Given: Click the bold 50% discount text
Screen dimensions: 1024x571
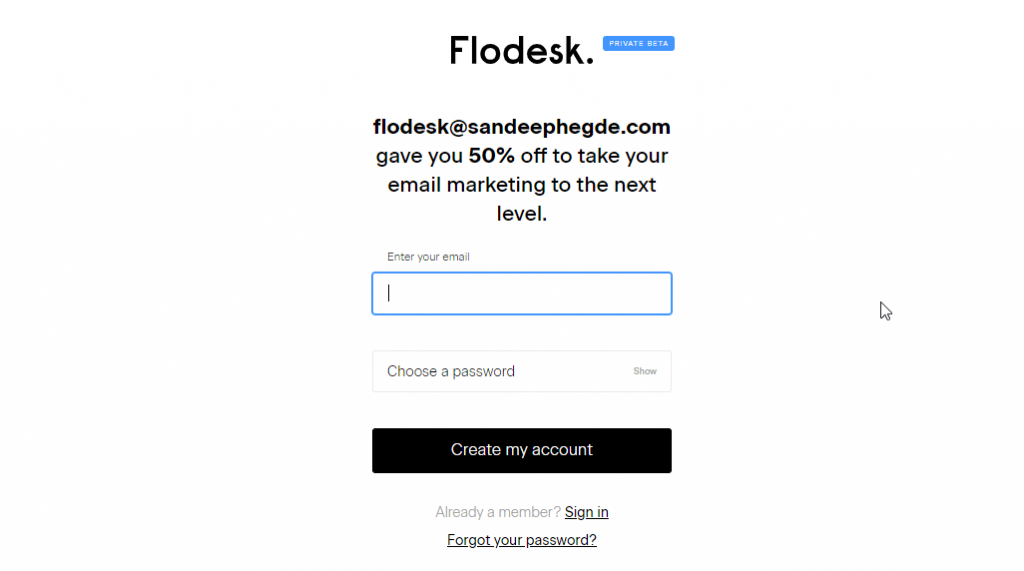Looking at the screenshot, I should pos(491,156).
